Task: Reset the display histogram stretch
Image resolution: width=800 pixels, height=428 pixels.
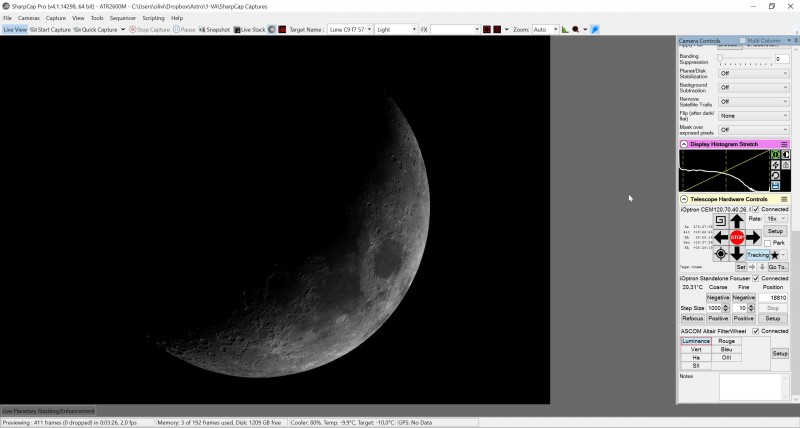Action: click(776, 175)
